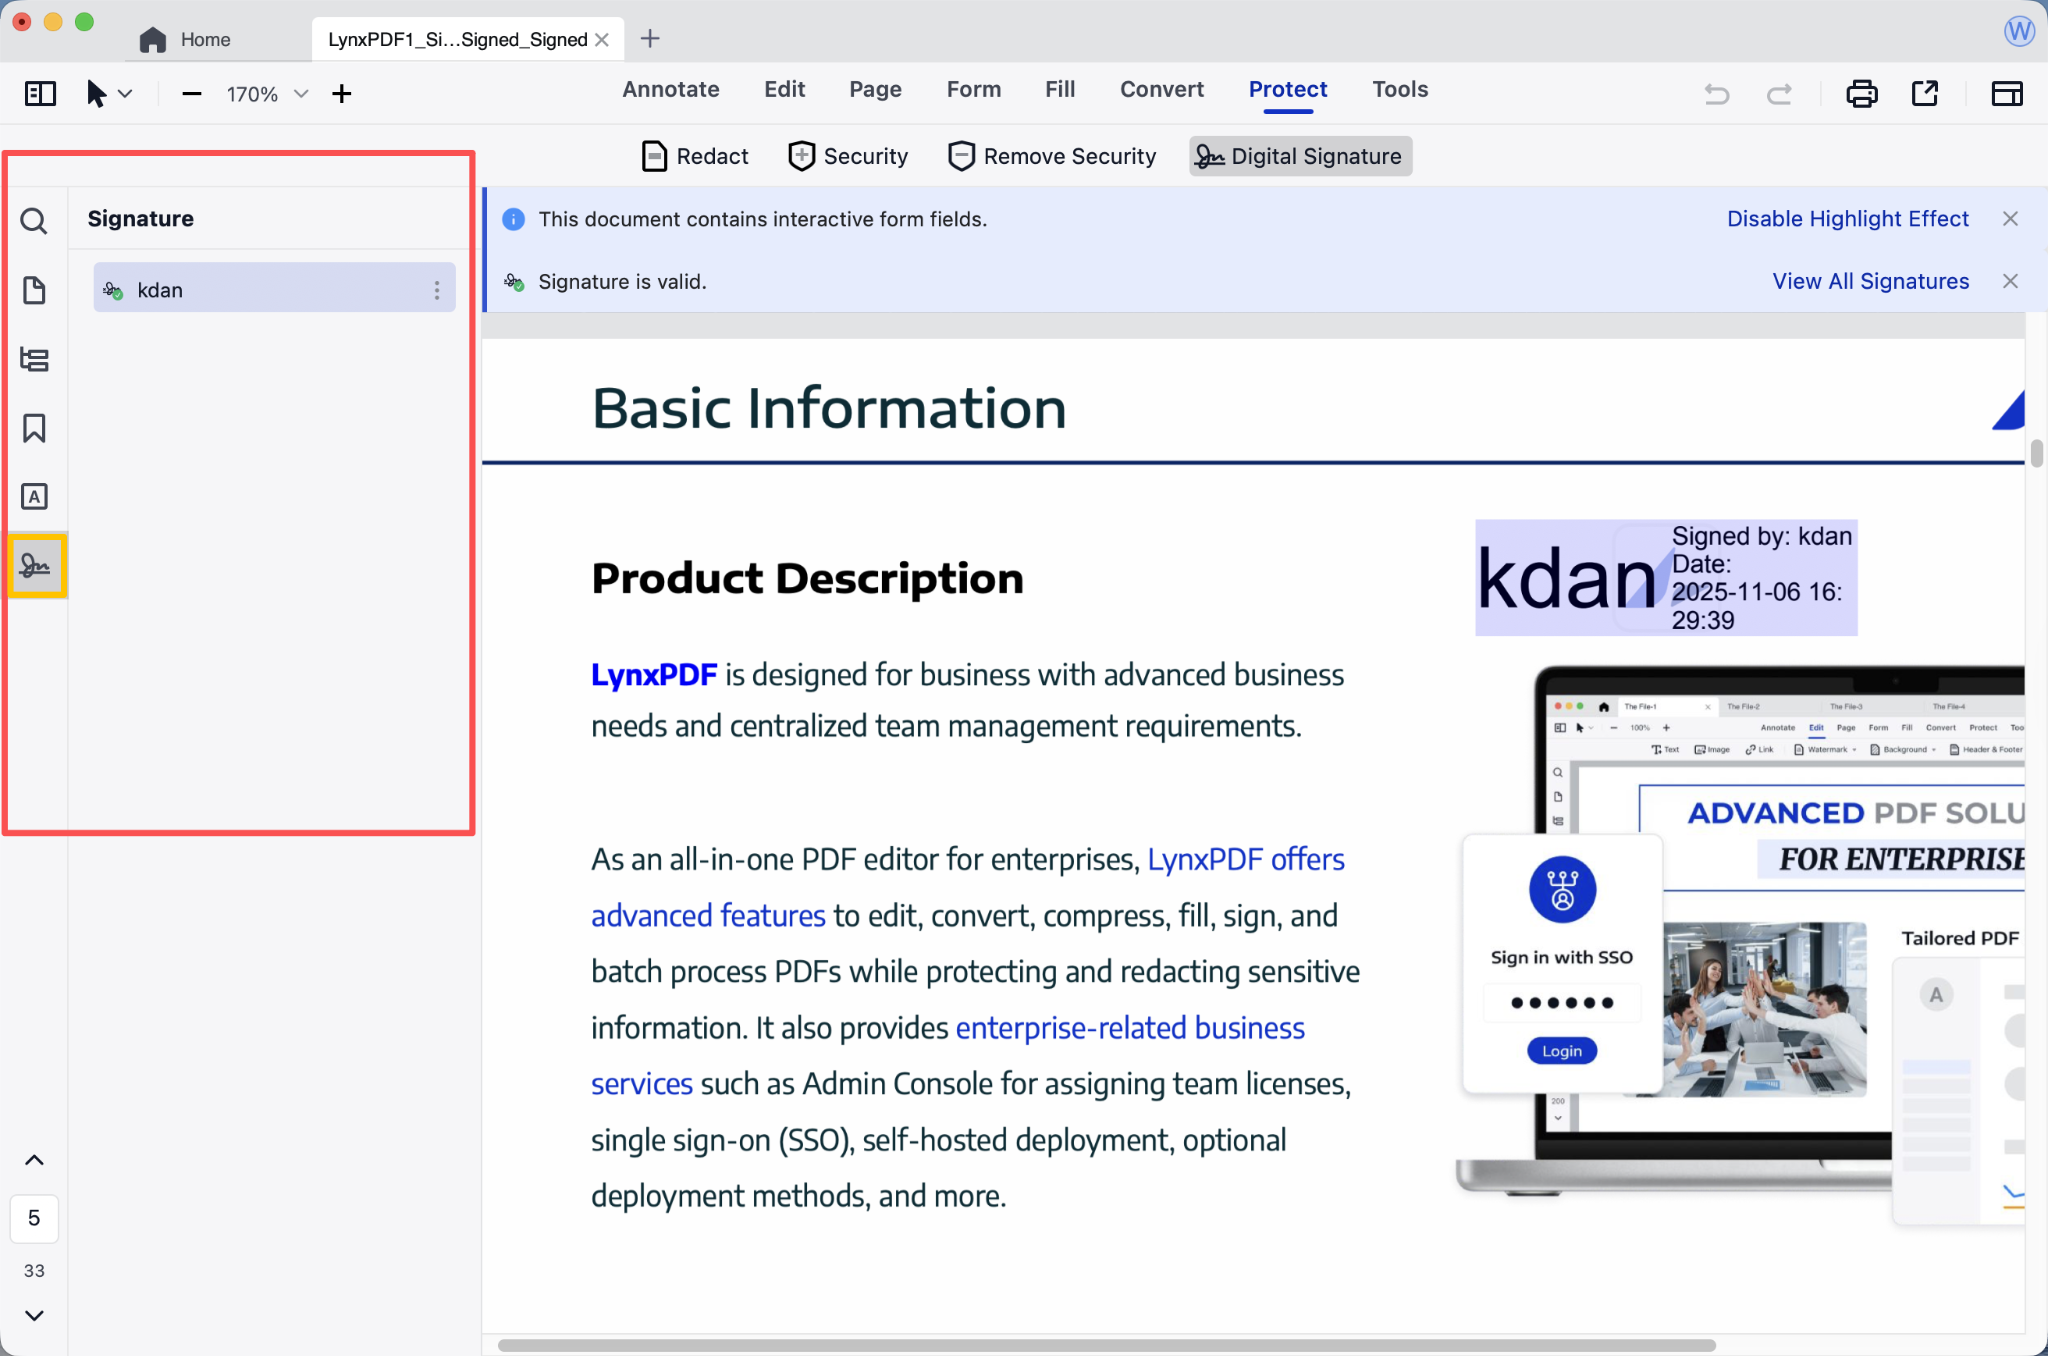Image resolution: width=2048 pixels, height=1356 pixels.
Task: Expand the 170% zoom dropdown
Action: (x=300, y=94)
